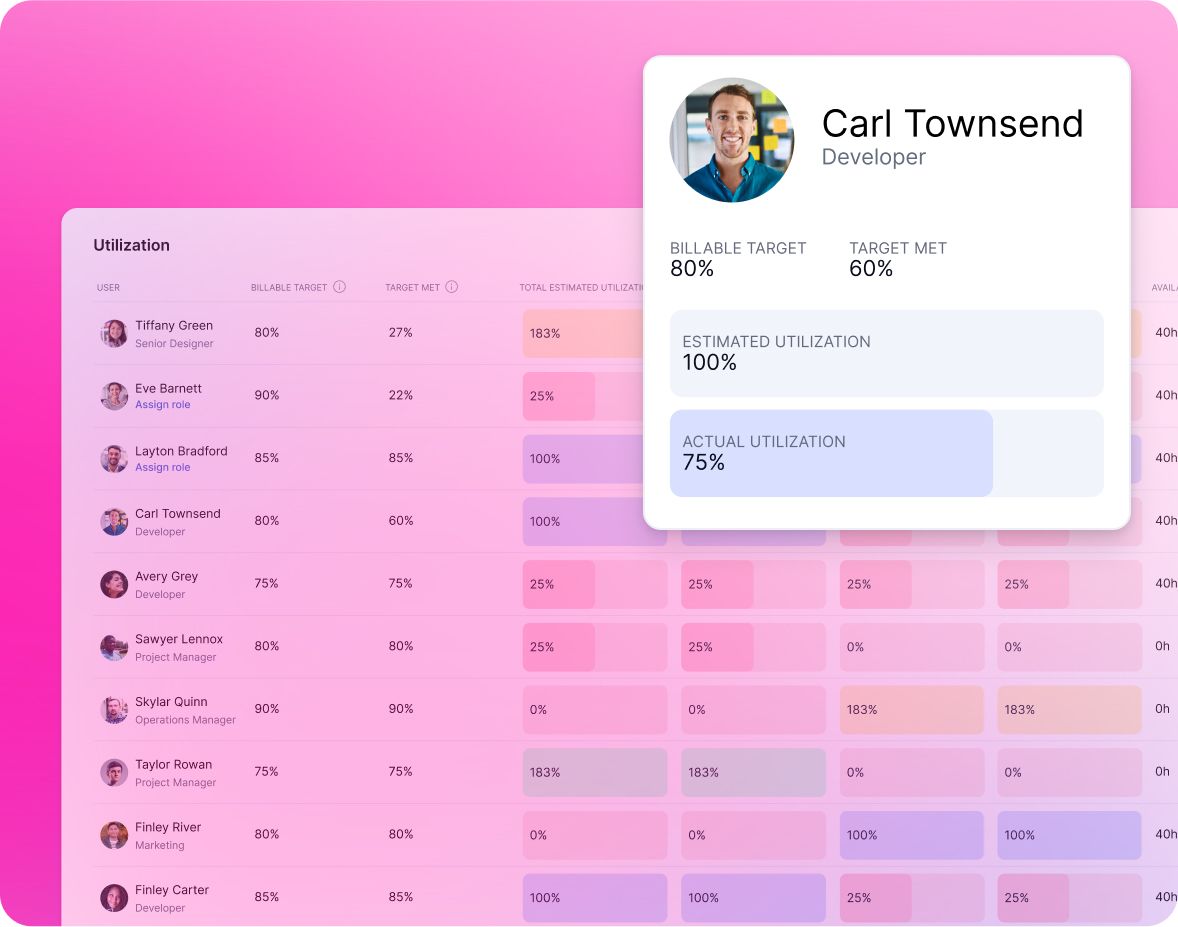Click the Estimated Utilization 100% bar in card
The width and height of the screenshot is (1178, 927).
(x=887, y=353)
